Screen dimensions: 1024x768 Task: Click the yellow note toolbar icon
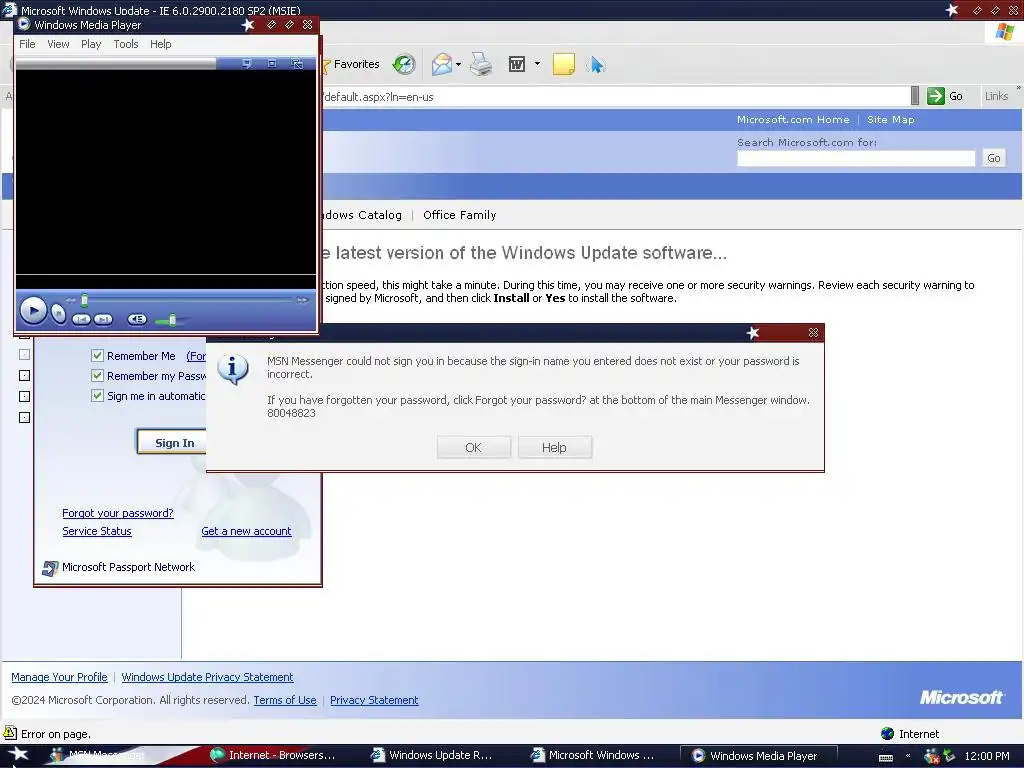point(564,64)
